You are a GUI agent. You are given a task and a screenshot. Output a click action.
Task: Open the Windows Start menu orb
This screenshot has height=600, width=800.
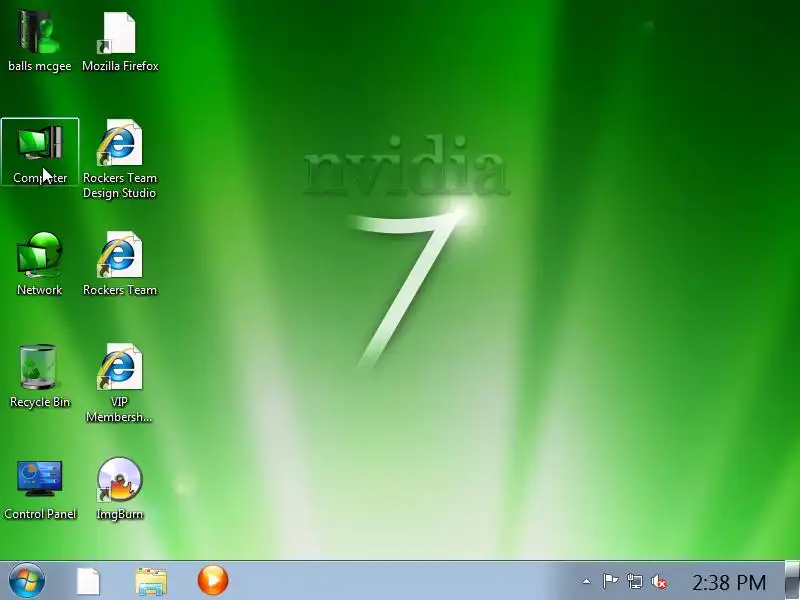coord(27,581)
